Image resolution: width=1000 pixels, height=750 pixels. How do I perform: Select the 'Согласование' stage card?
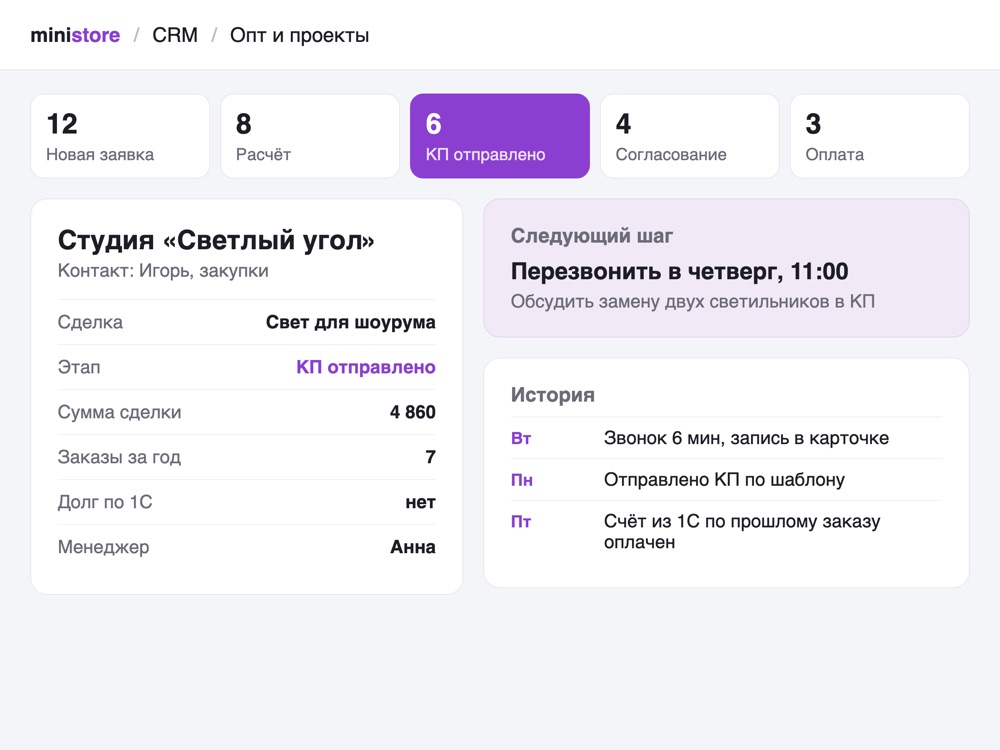point(689,136)
